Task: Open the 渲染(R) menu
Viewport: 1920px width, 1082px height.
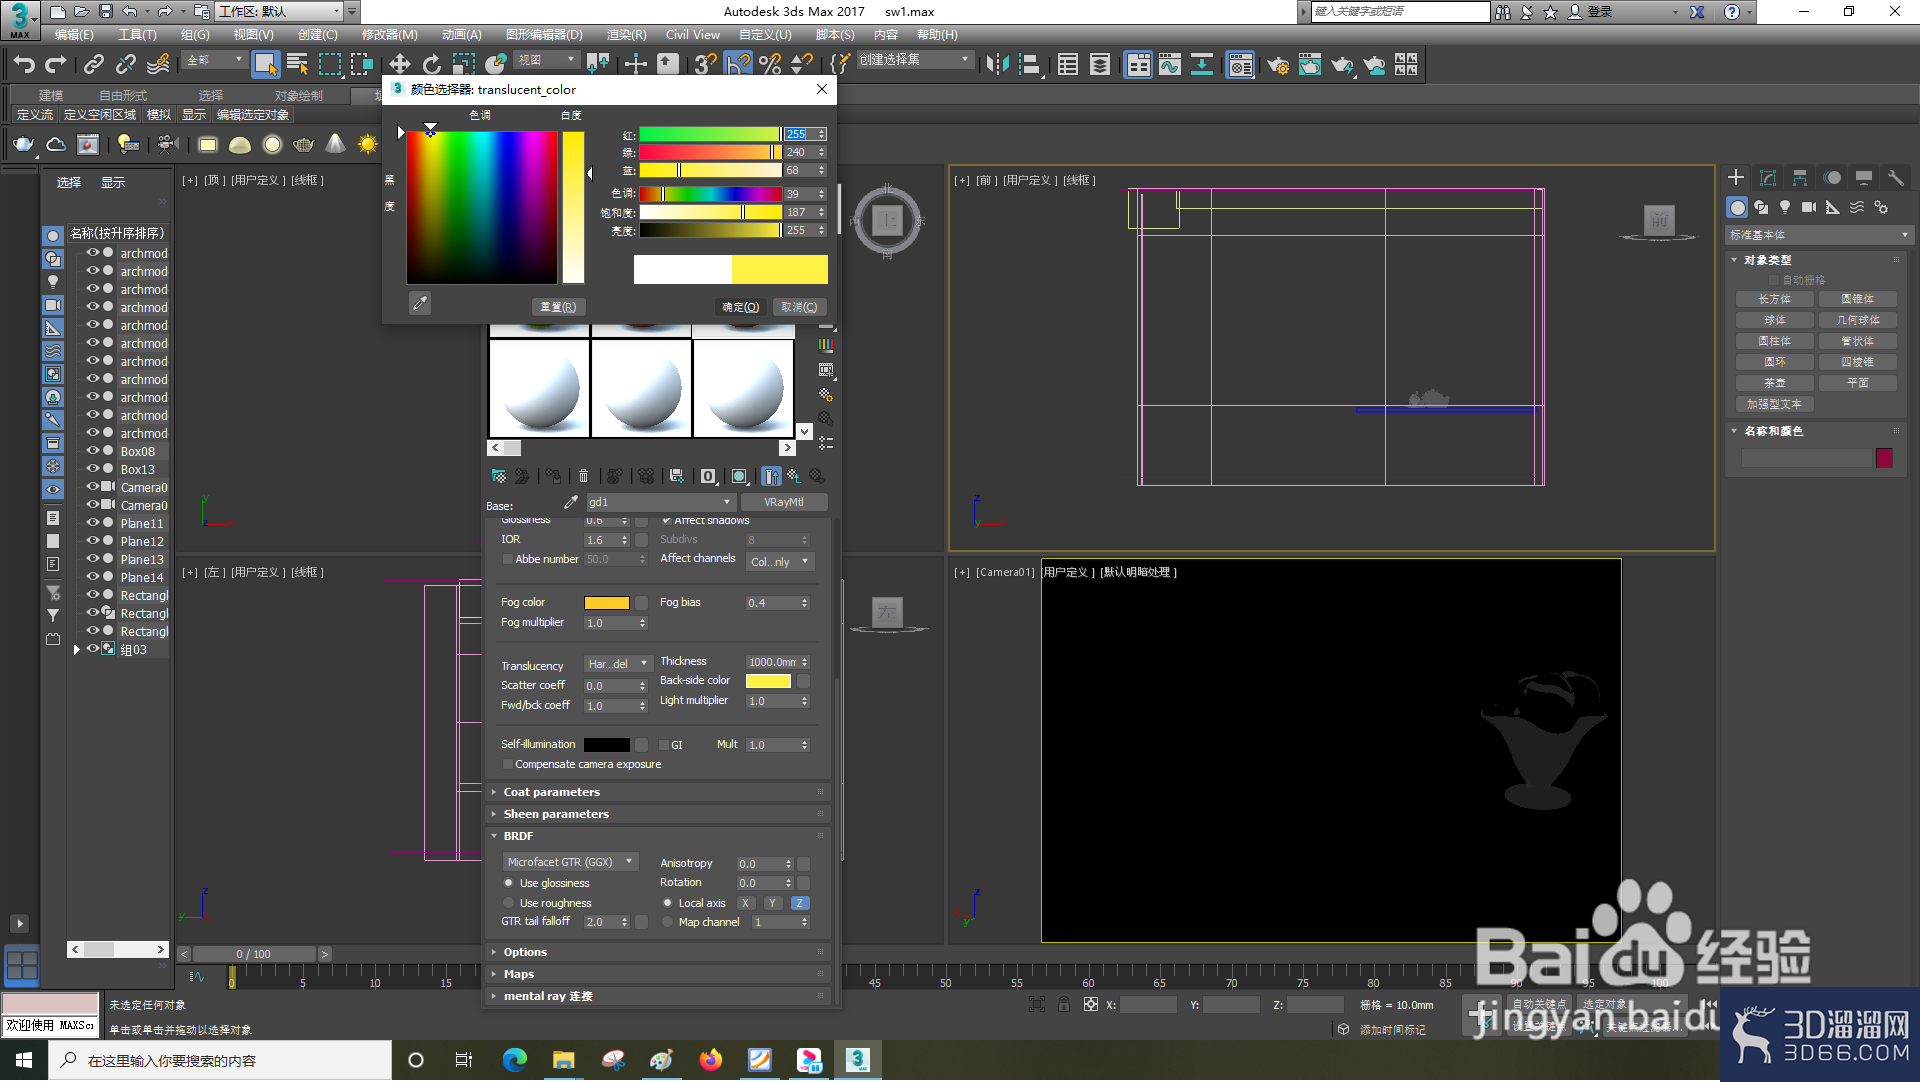Action: coord(627,34)
